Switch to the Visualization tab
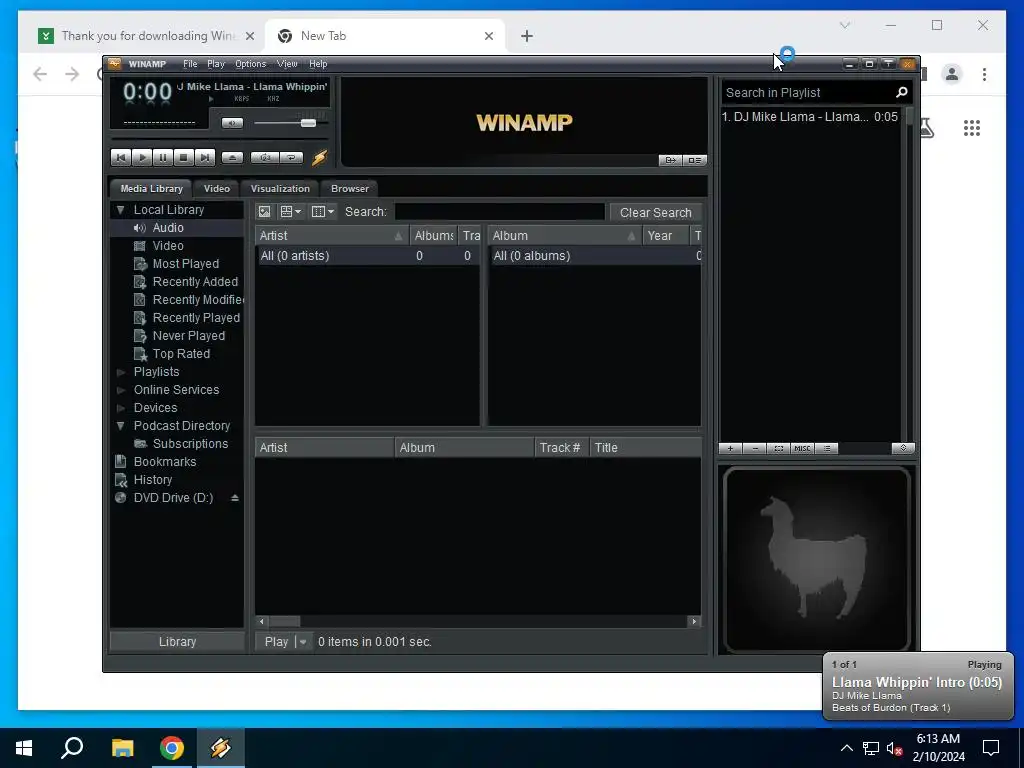Viewport: 1024px width, 768px height. [x=280, y=189]
